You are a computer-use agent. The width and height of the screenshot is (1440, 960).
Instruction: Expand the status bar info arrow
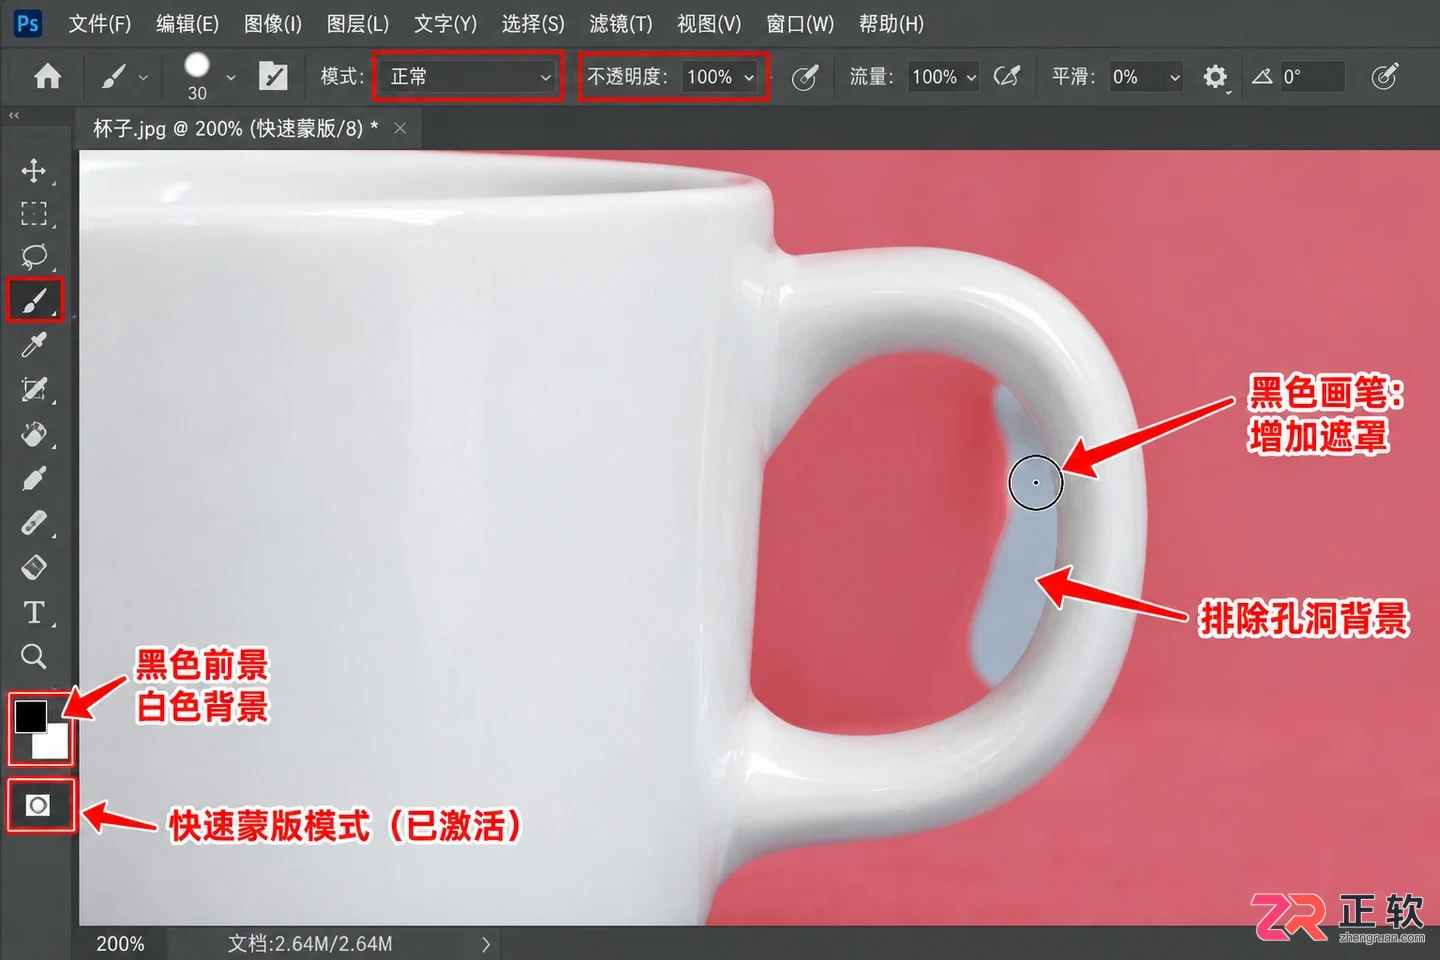click(x=486, y=943)
